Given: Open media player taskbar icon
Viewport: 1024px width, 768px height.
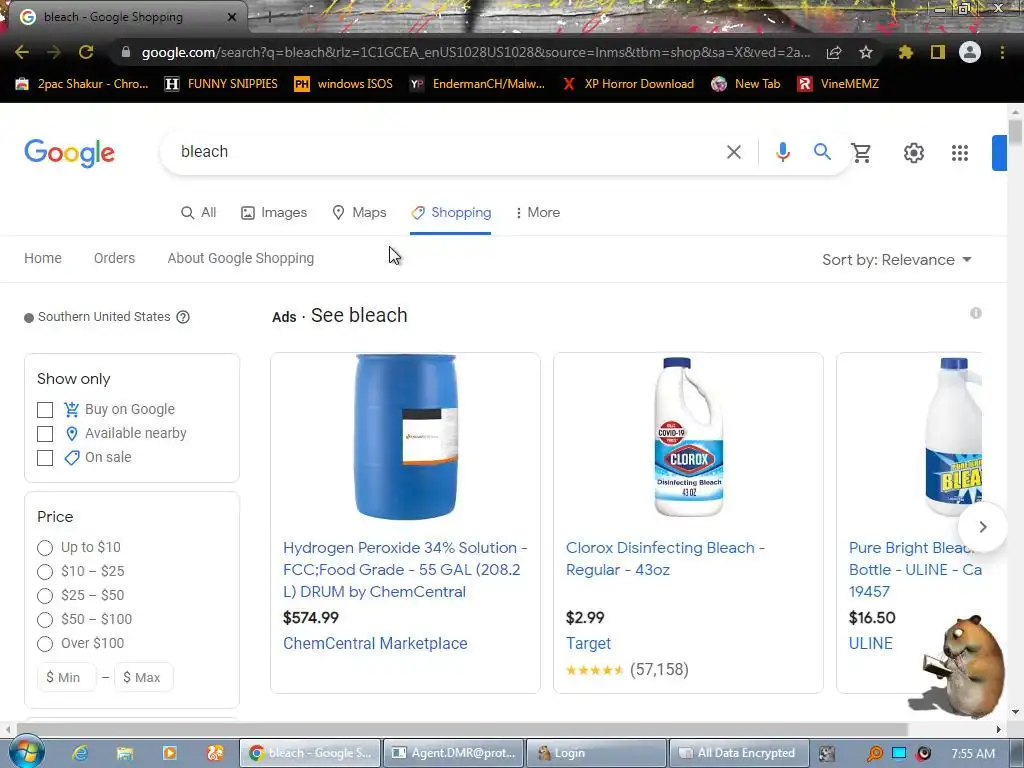Looking at the screenshot, I should [x=170, y=753].
